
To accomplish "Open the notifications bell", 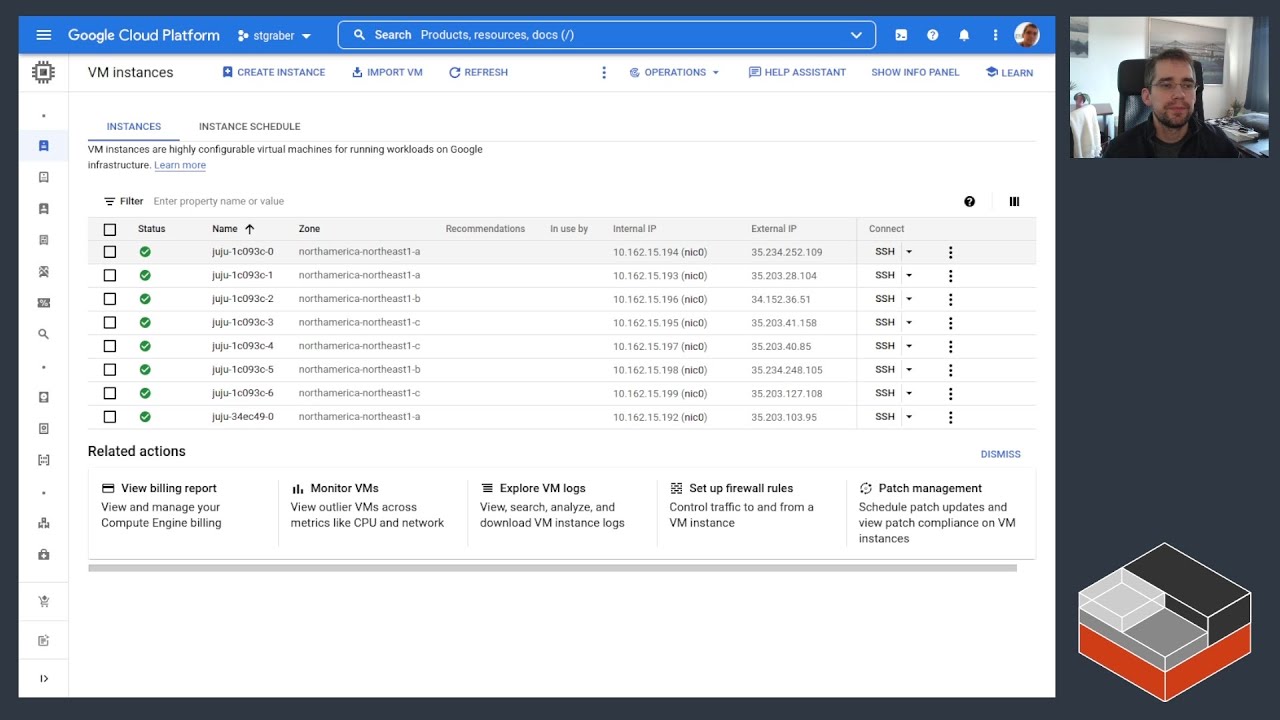I will tap(964, 35).
